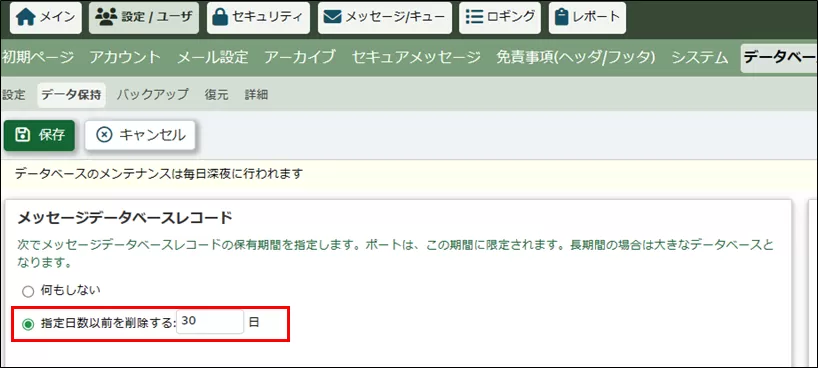This screenshot has width=818, height=368.
Task: Select the システム tab
Action: (700, 57)
